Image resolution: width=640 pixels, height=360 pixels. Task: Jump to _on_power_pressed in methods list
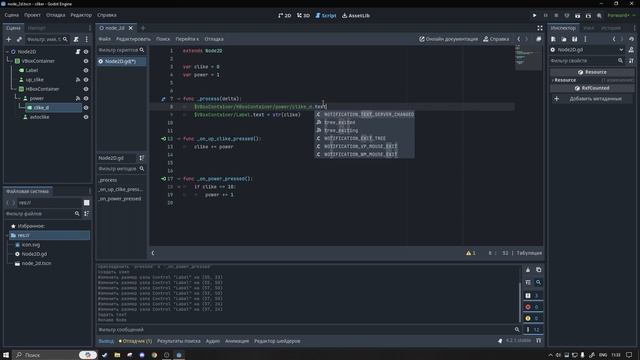click(x=120, y=199)
